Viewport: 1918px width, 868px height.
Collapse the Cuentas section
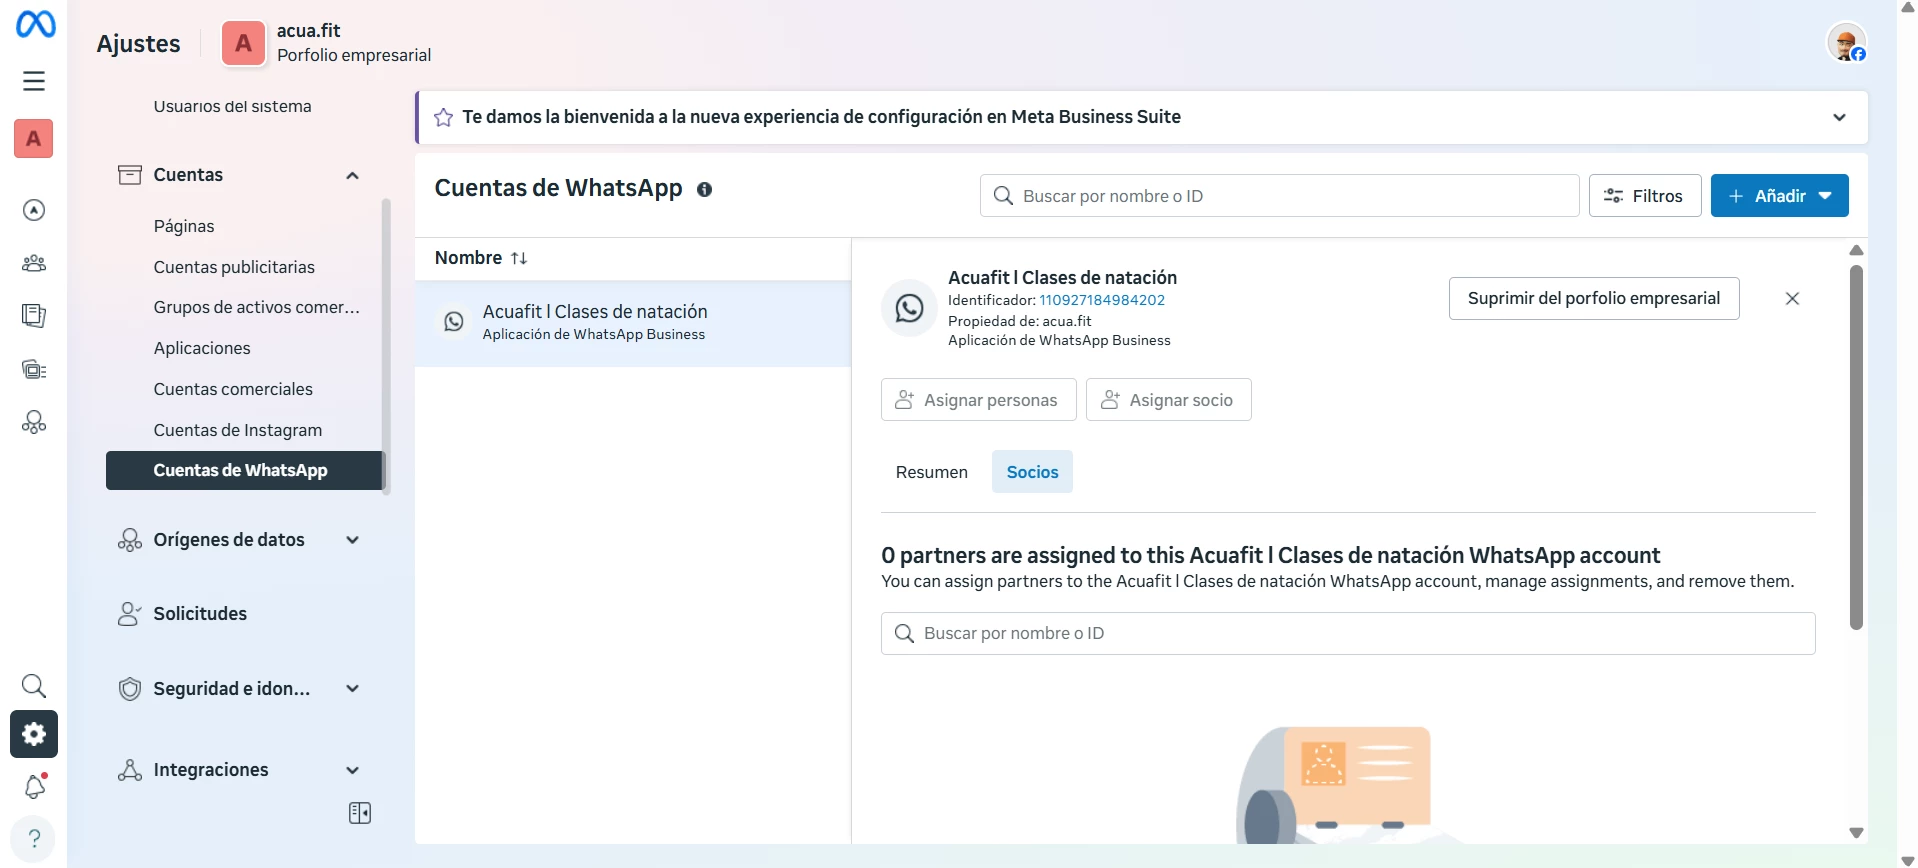(x=352, y=176)
